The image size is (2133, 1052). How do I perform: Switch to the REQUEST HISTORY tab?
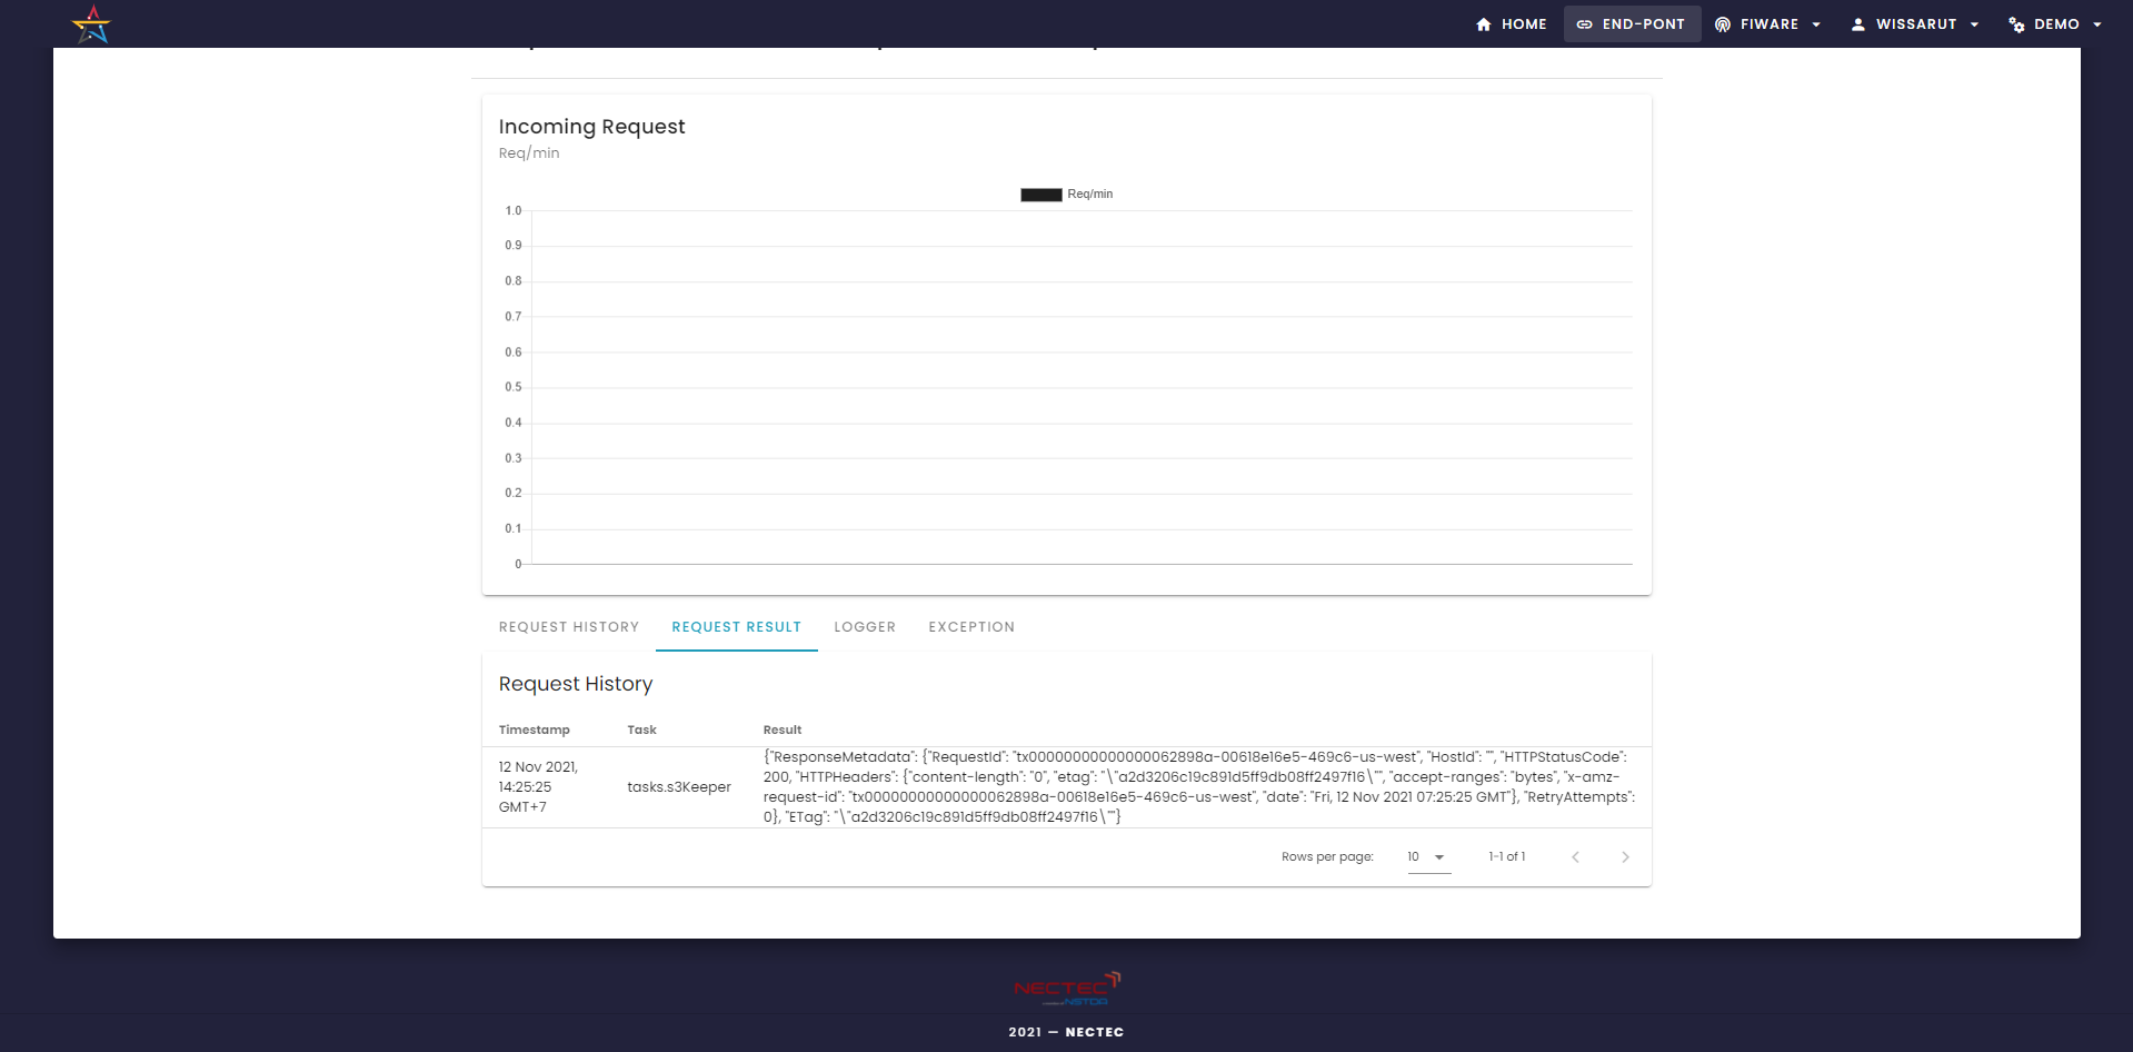click(x=569, y=627)
